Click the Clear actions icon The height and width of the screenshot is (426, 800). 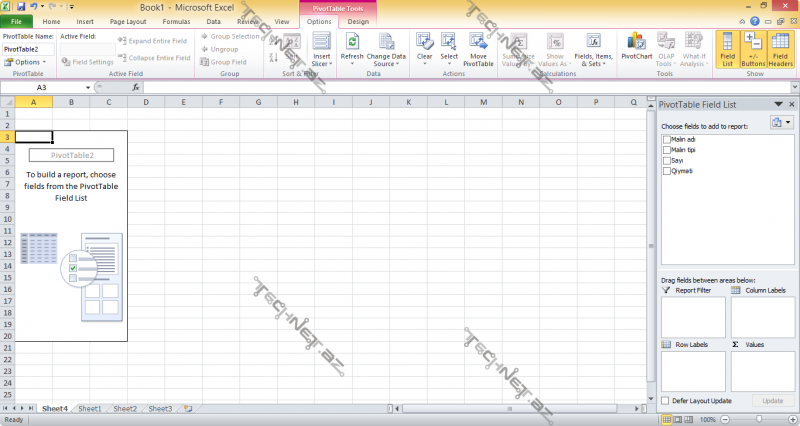(424, 42)
